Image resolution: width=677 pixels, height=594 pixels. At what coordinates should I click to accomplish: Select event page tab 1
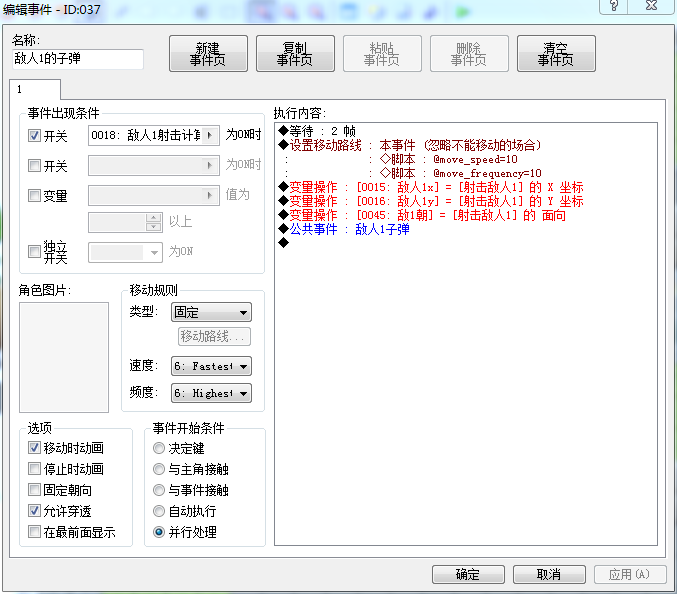click(x=35, y=89)
